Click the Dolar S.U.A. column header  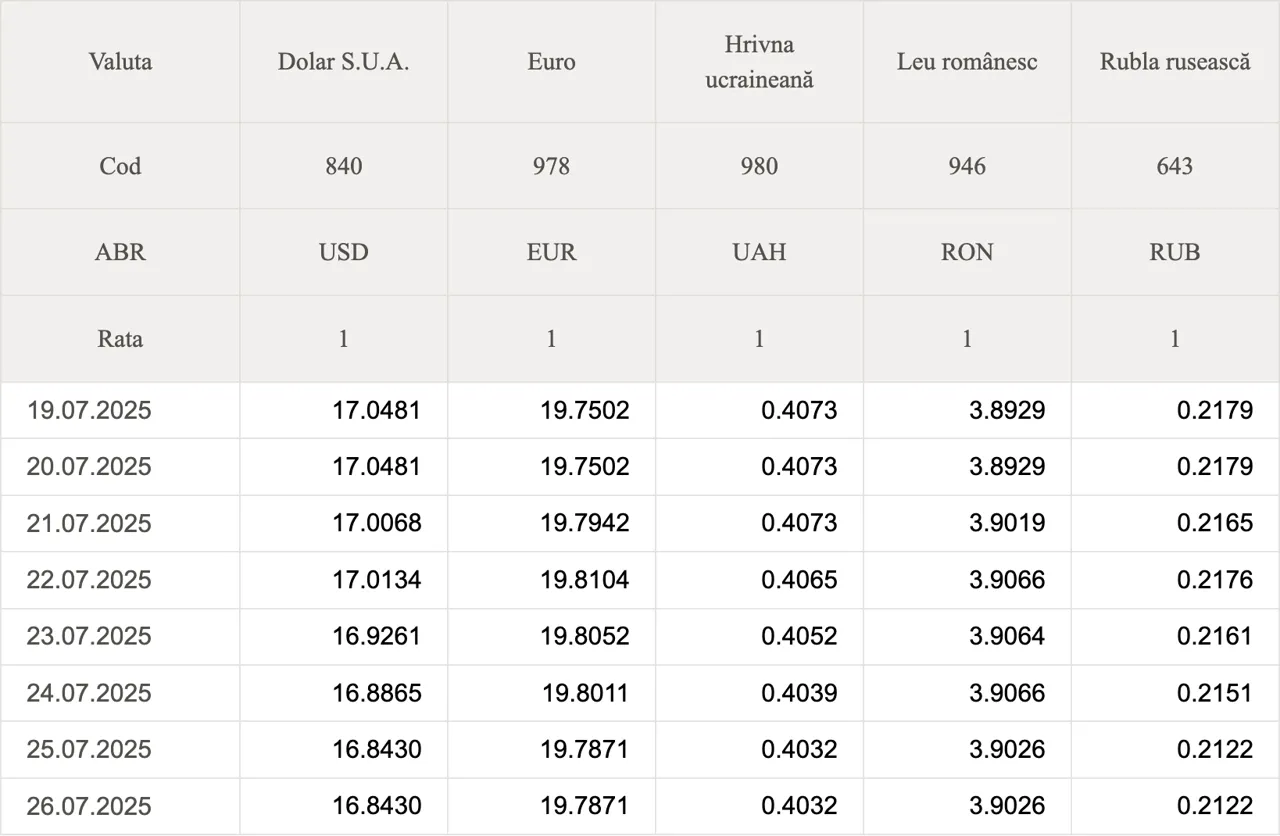pos(343,62)
